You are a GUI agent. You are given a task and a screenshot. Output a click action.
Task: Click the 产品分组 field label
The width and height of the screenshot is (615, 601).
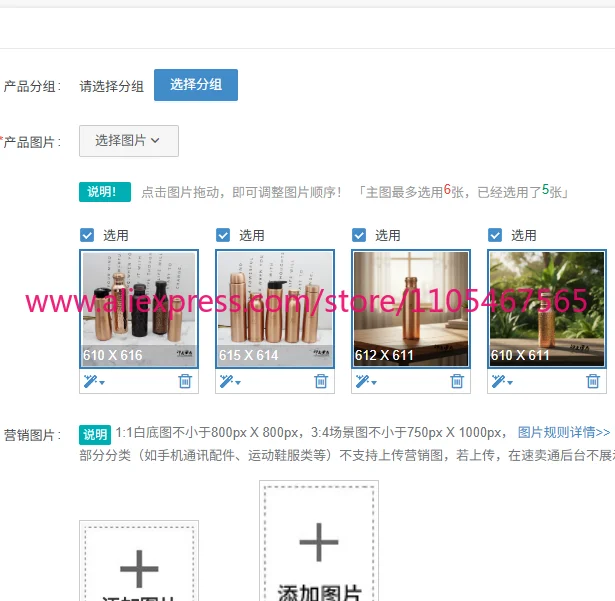pos(33,86)
